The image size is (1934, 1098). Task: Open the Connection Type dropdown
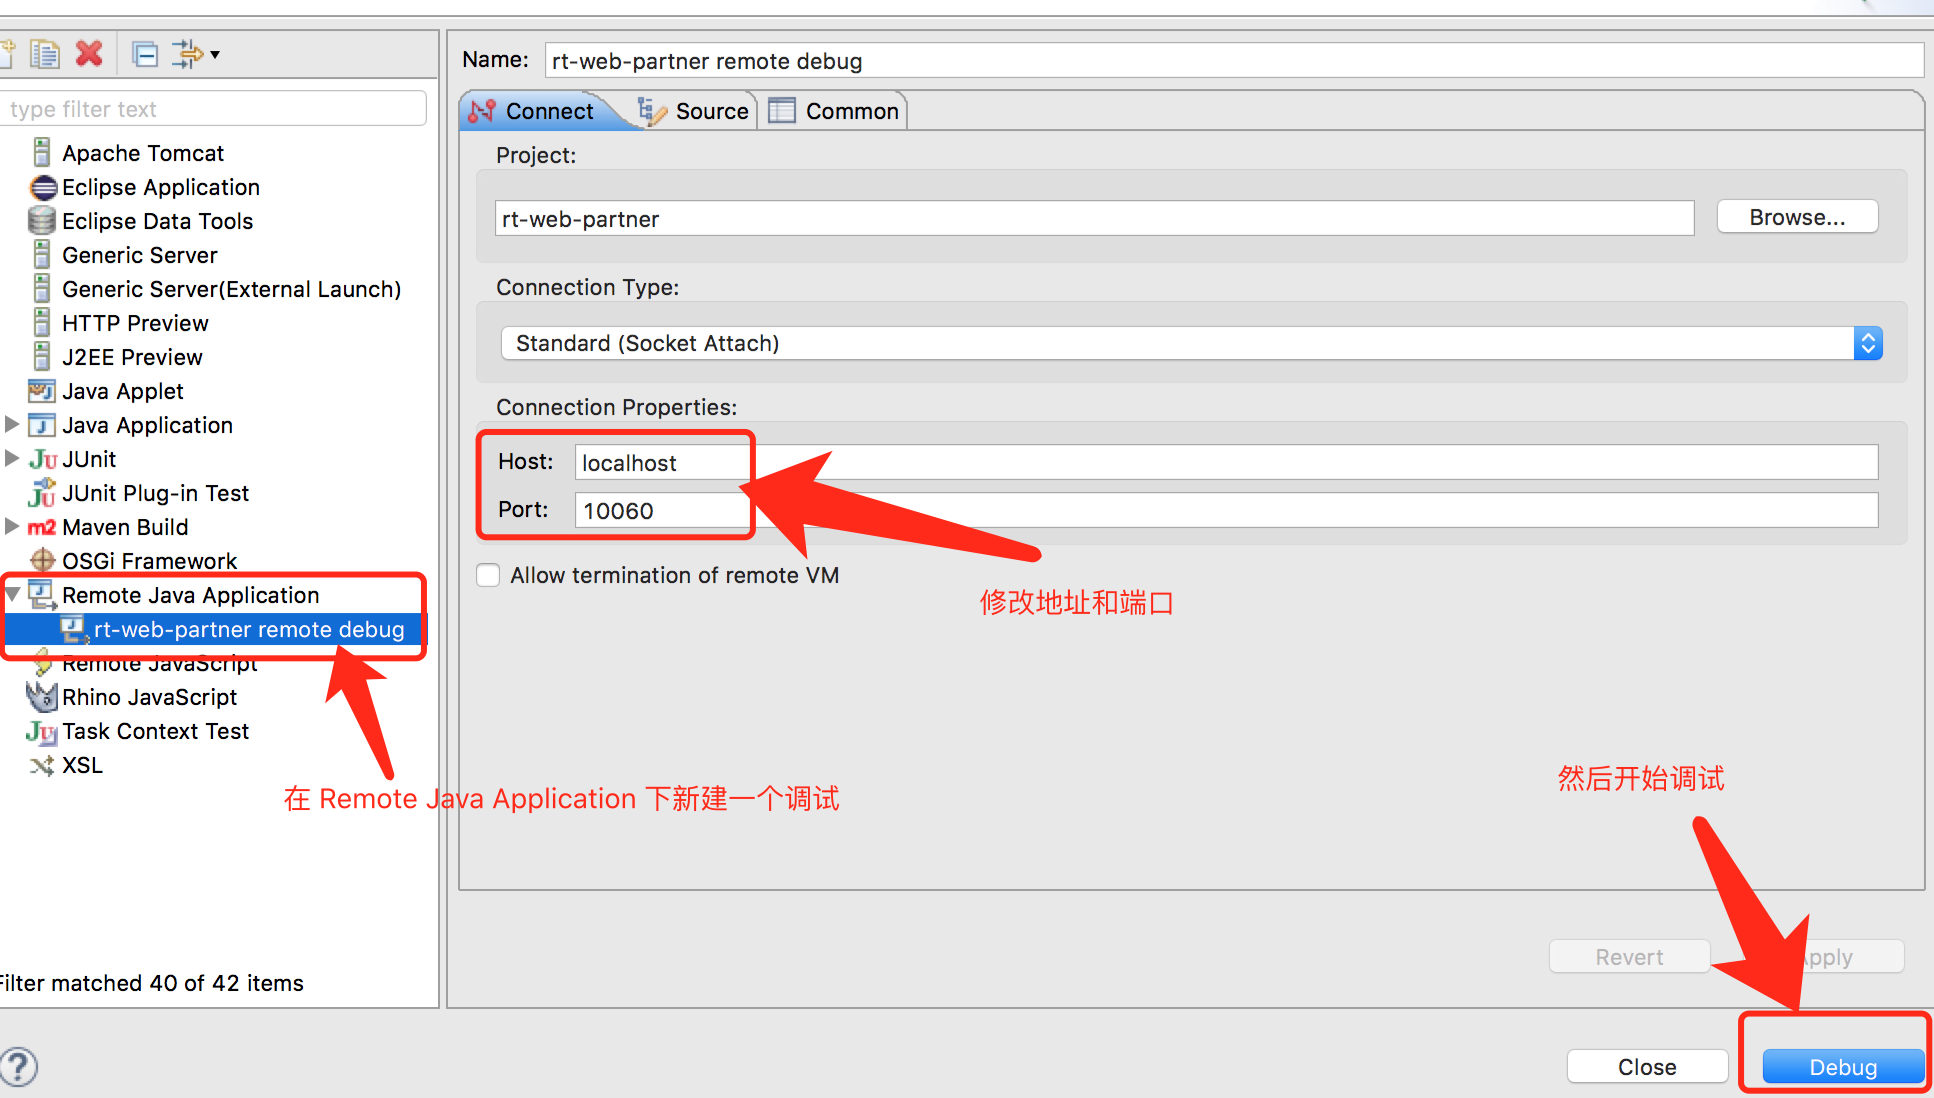click(x=1191, y=343)
